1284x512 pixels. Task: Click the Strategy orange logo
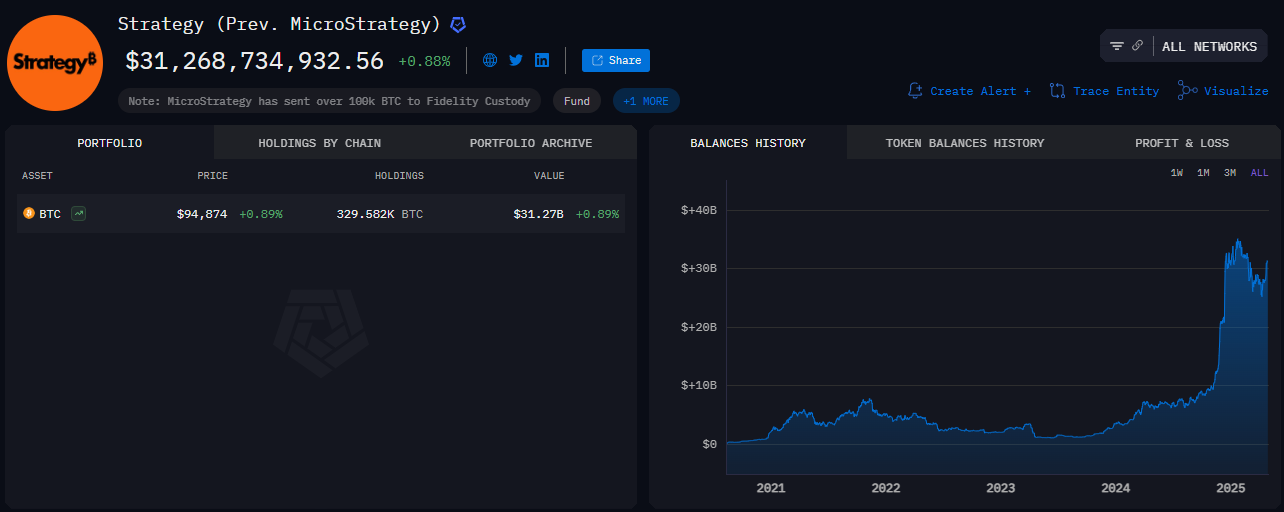point(55,62)
